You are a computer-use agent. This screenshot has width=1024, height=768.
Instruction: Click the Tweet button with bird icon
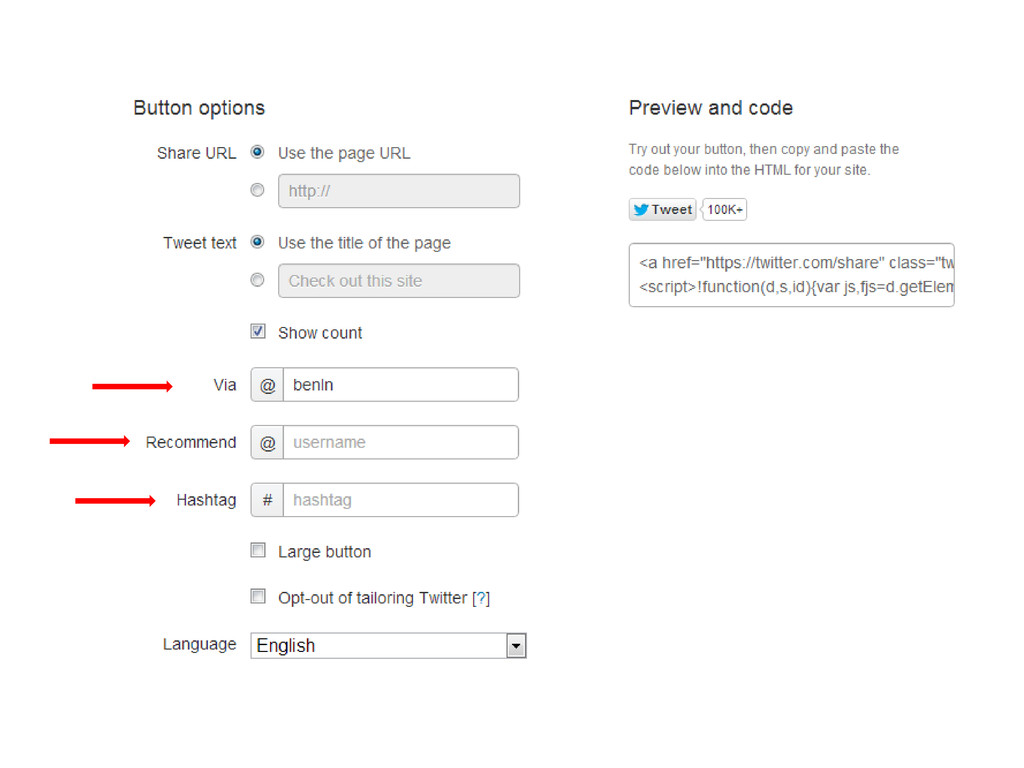(662, 210)
